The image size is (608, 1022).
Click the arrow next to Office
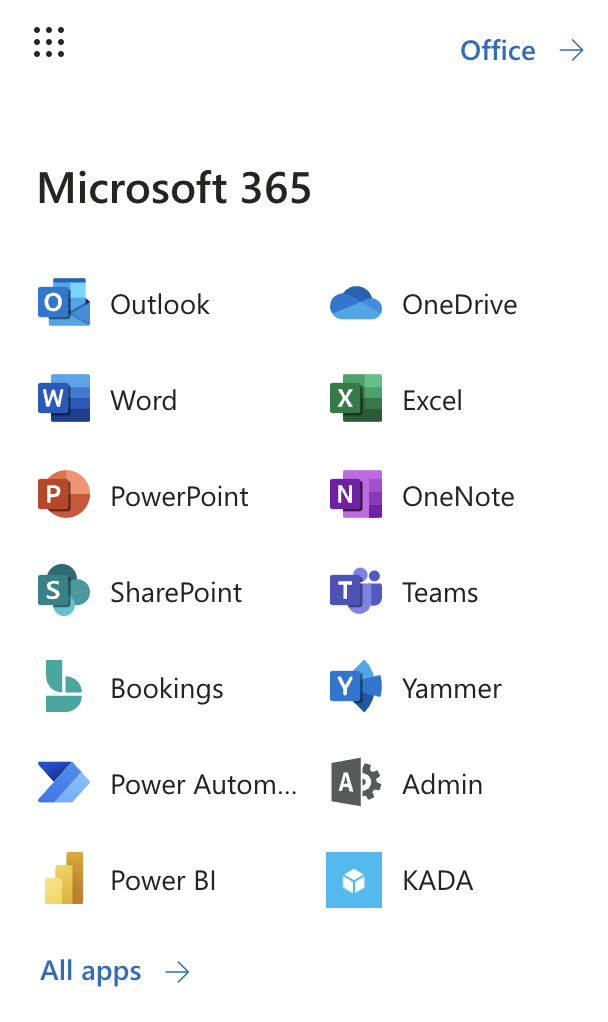coord(571,51)
